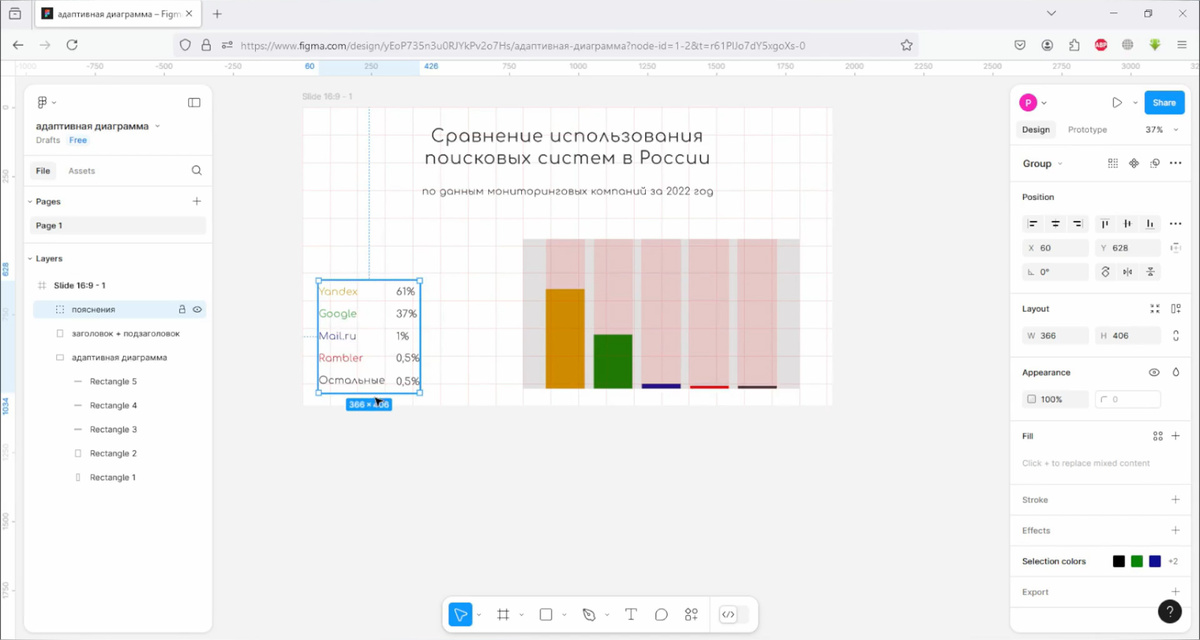The image size is (1200, 640).
Task: Click the Share button
Action: pos(1164,102)
